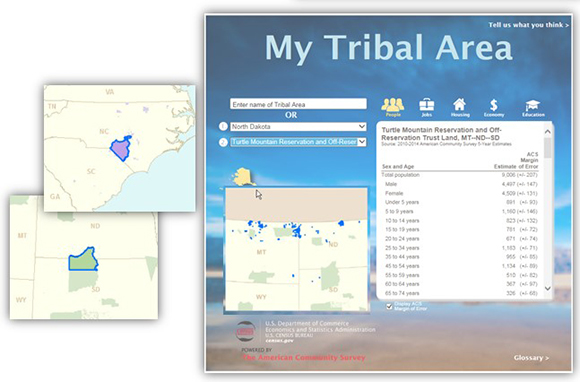Click the data panel scroll up arrow
Image resolution: width=580 pixels, height=382 pixels.
pos(548,132)
